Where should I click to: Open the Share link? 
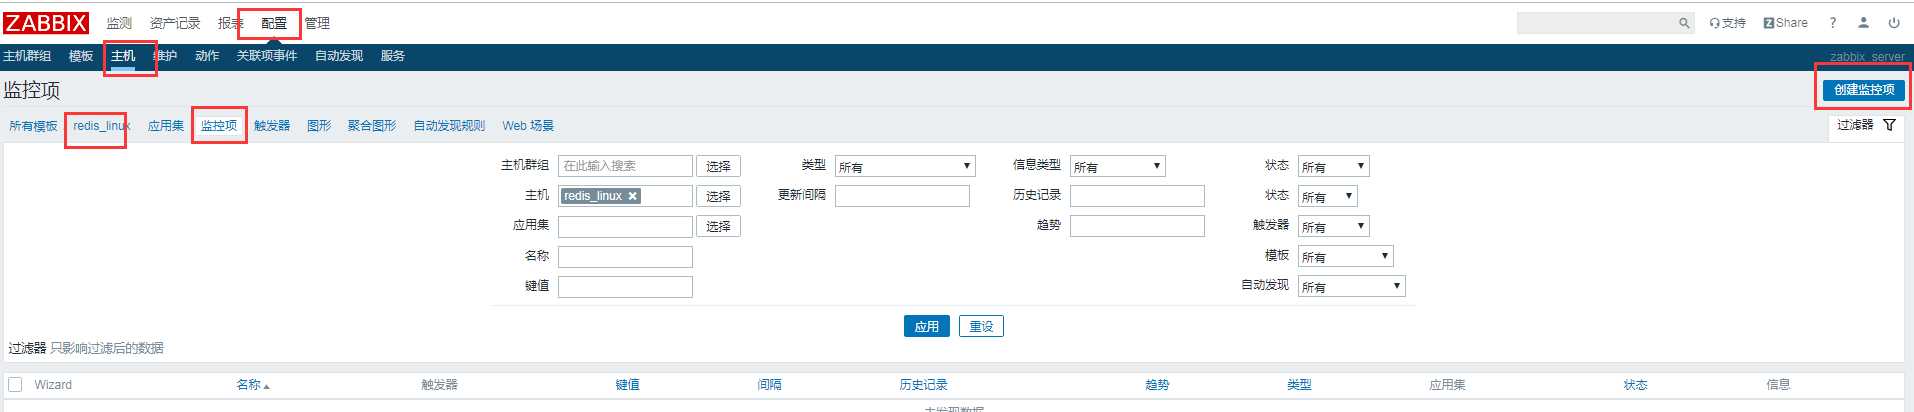1785,23
